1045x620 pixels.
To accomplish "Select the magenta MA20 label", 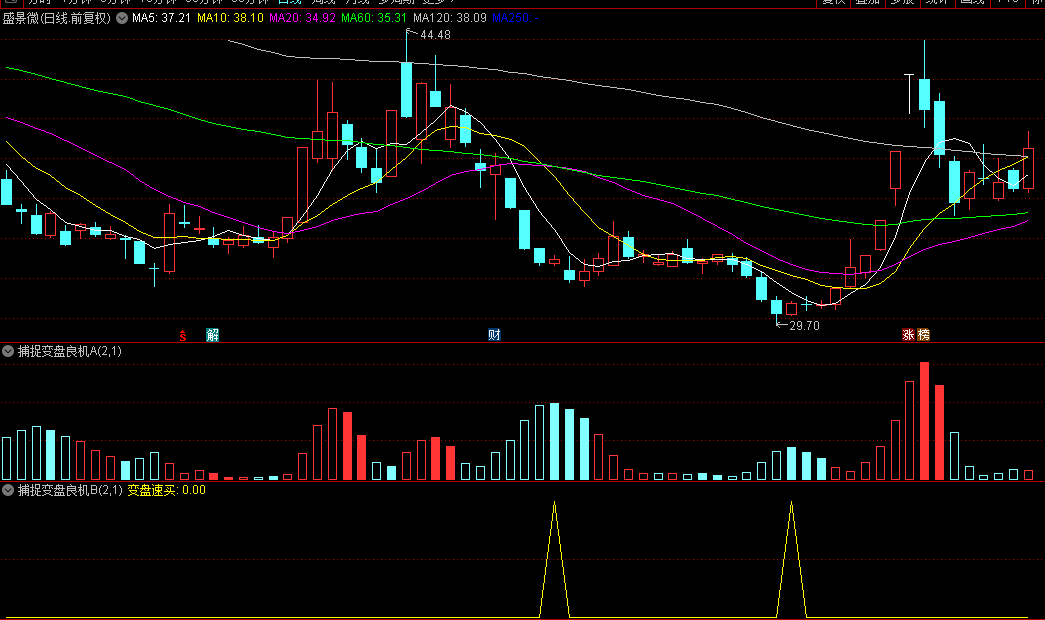I will [303, 18].
